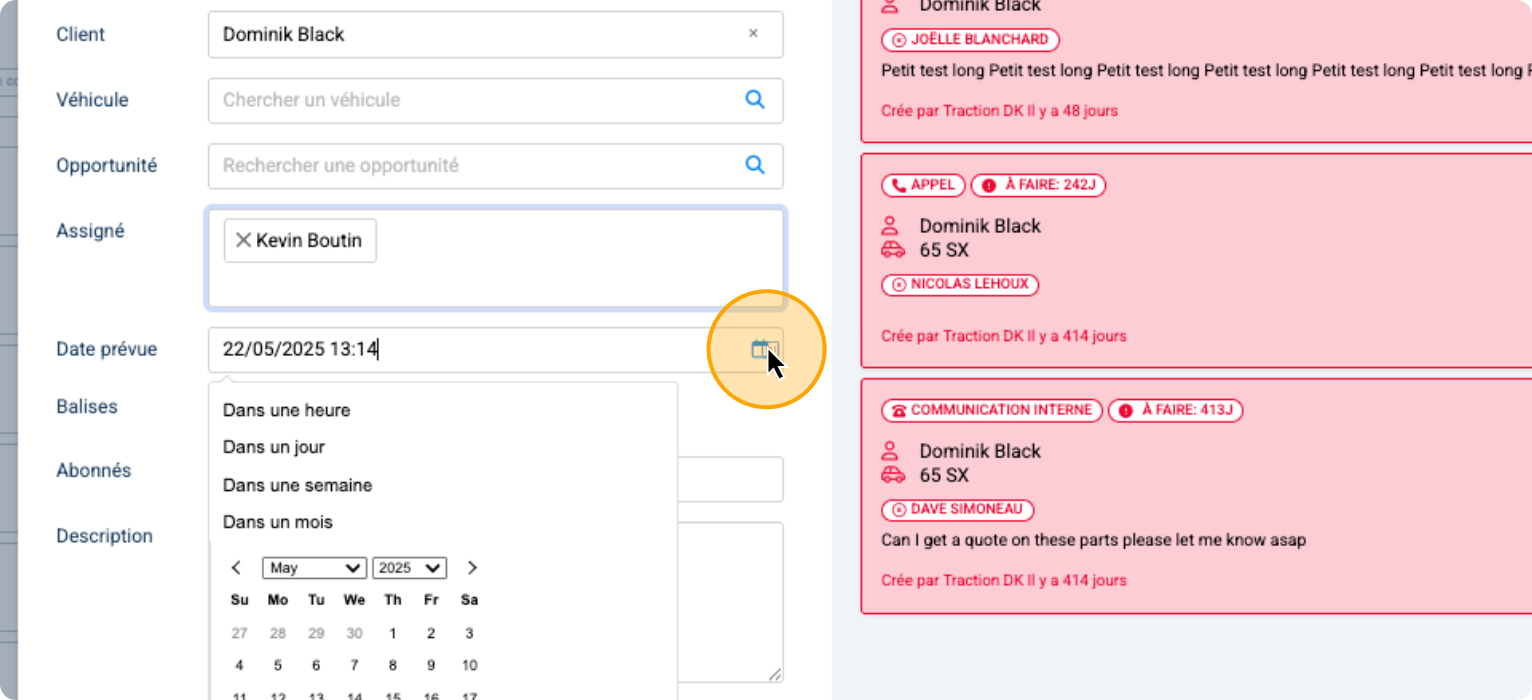This screenshot has height=700, width=1532.
Task: Click the COMMUNICATION INTERNE tag
Action: (x=991, y=410)
